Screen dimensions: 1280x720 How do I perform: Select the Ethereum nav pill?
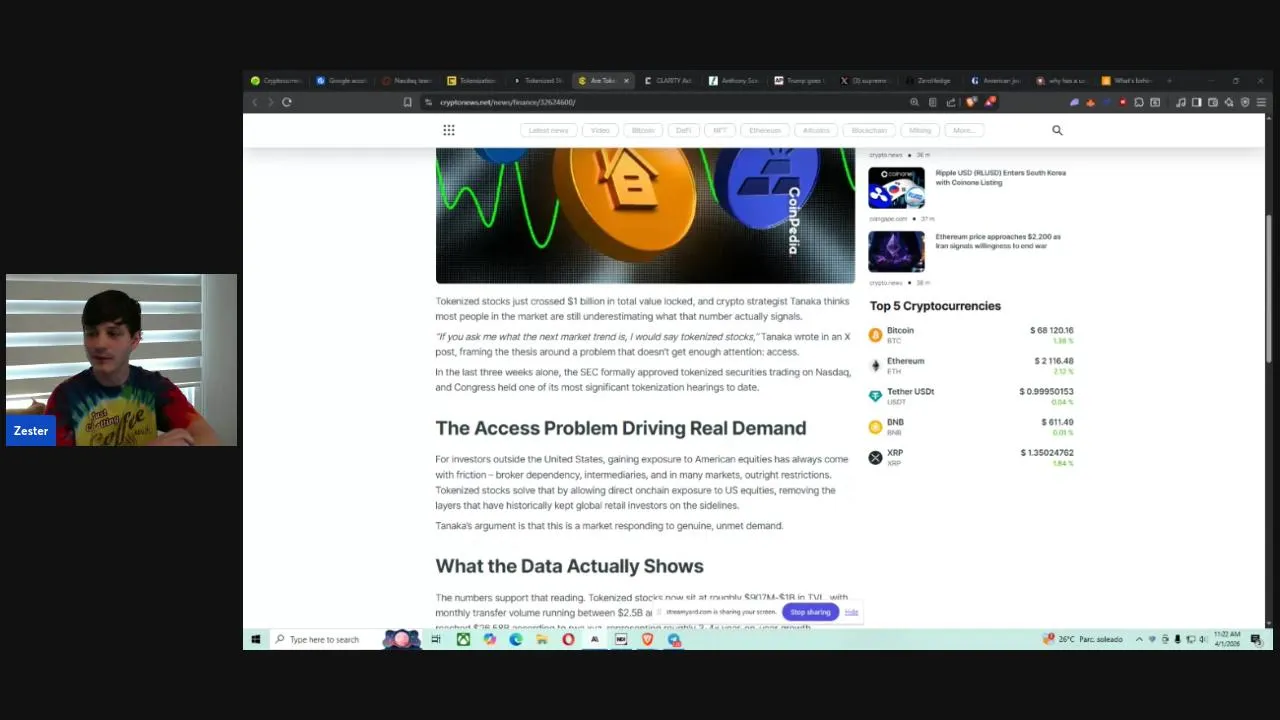pyautogui.click(x=765, y=130)
